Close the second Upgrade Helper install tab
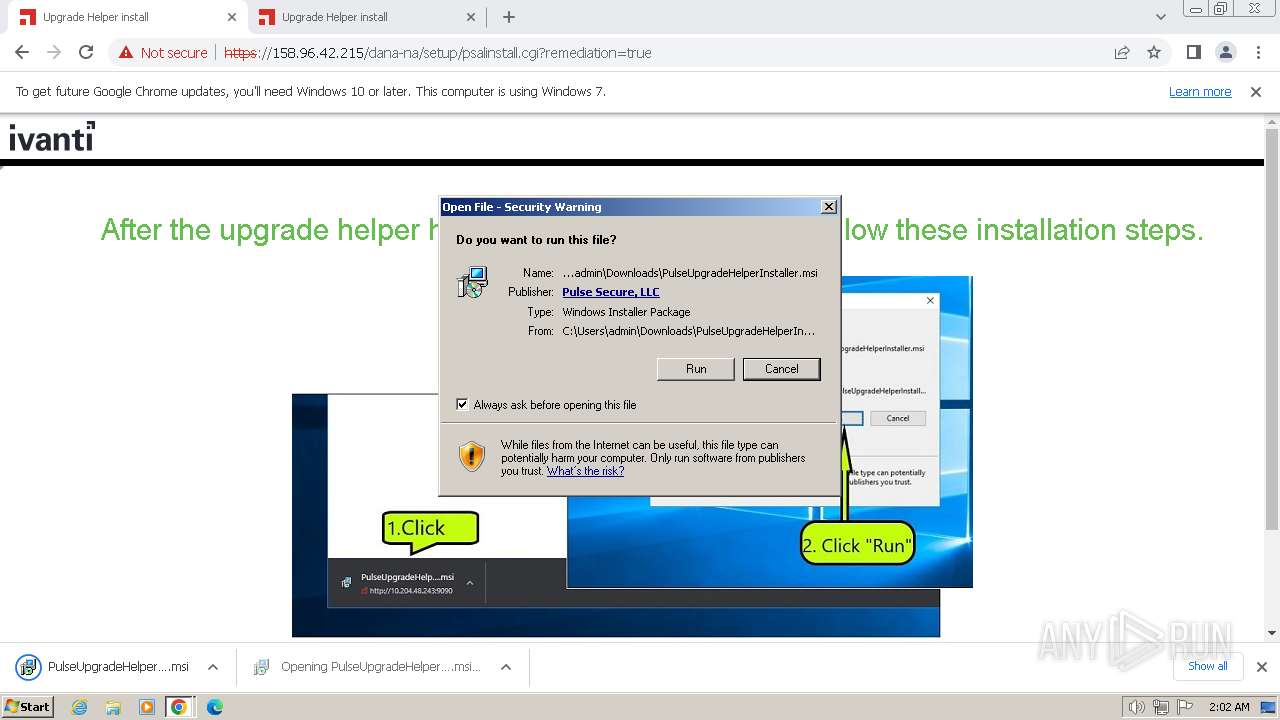 pyautogui.click(x=471, y=17)
